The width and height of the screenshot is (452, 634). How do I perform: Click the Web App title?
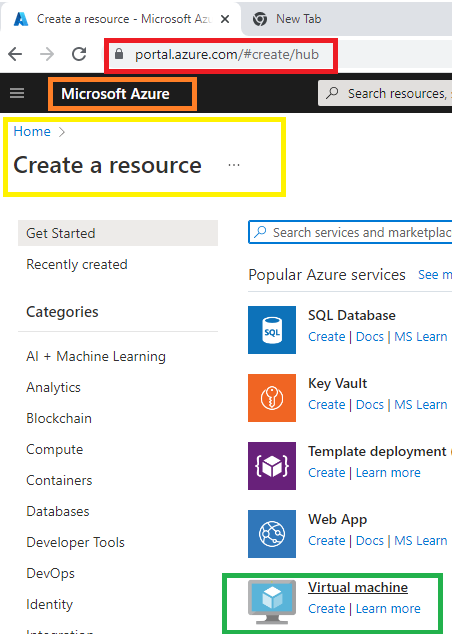click(x=338, y=519)
